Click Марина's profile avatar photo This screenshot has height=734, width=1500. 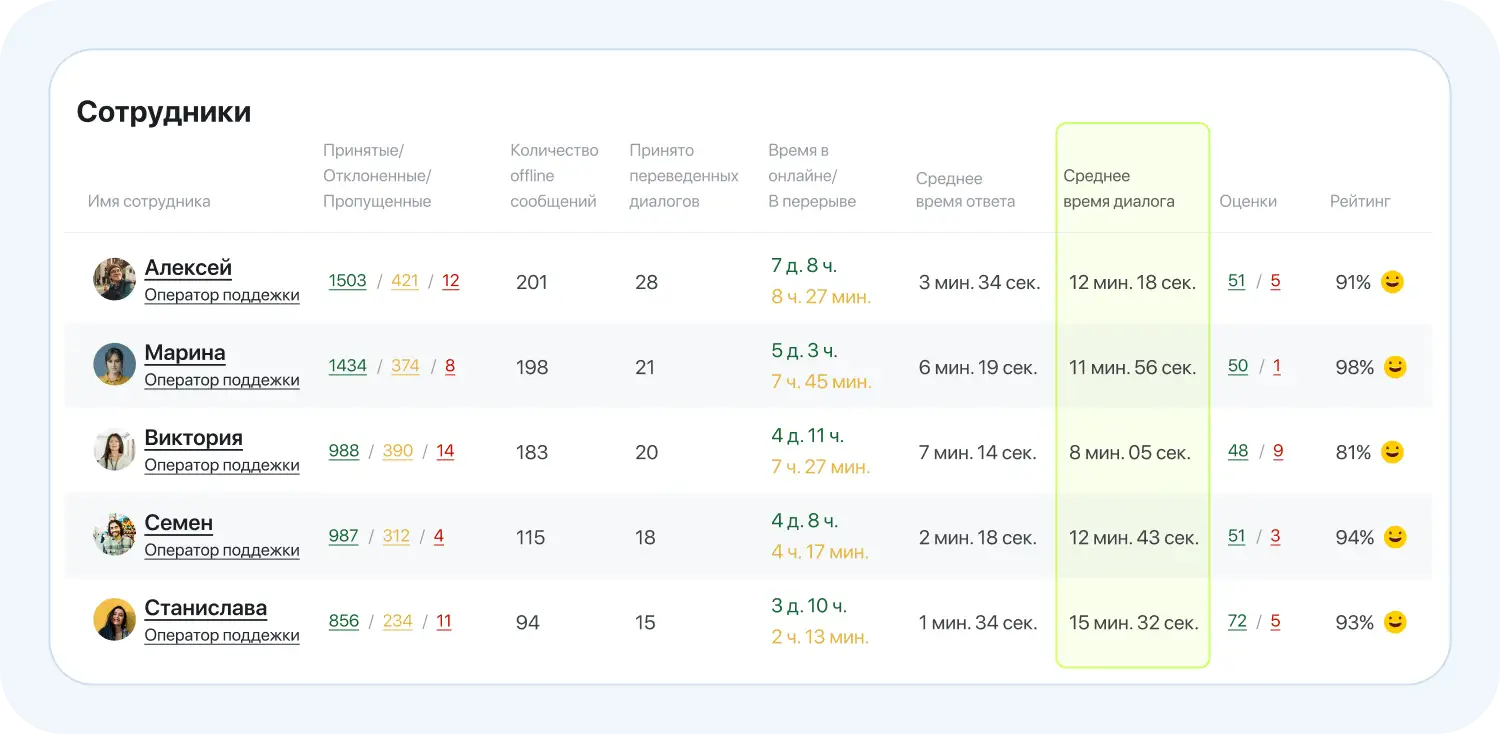point(114,365)
